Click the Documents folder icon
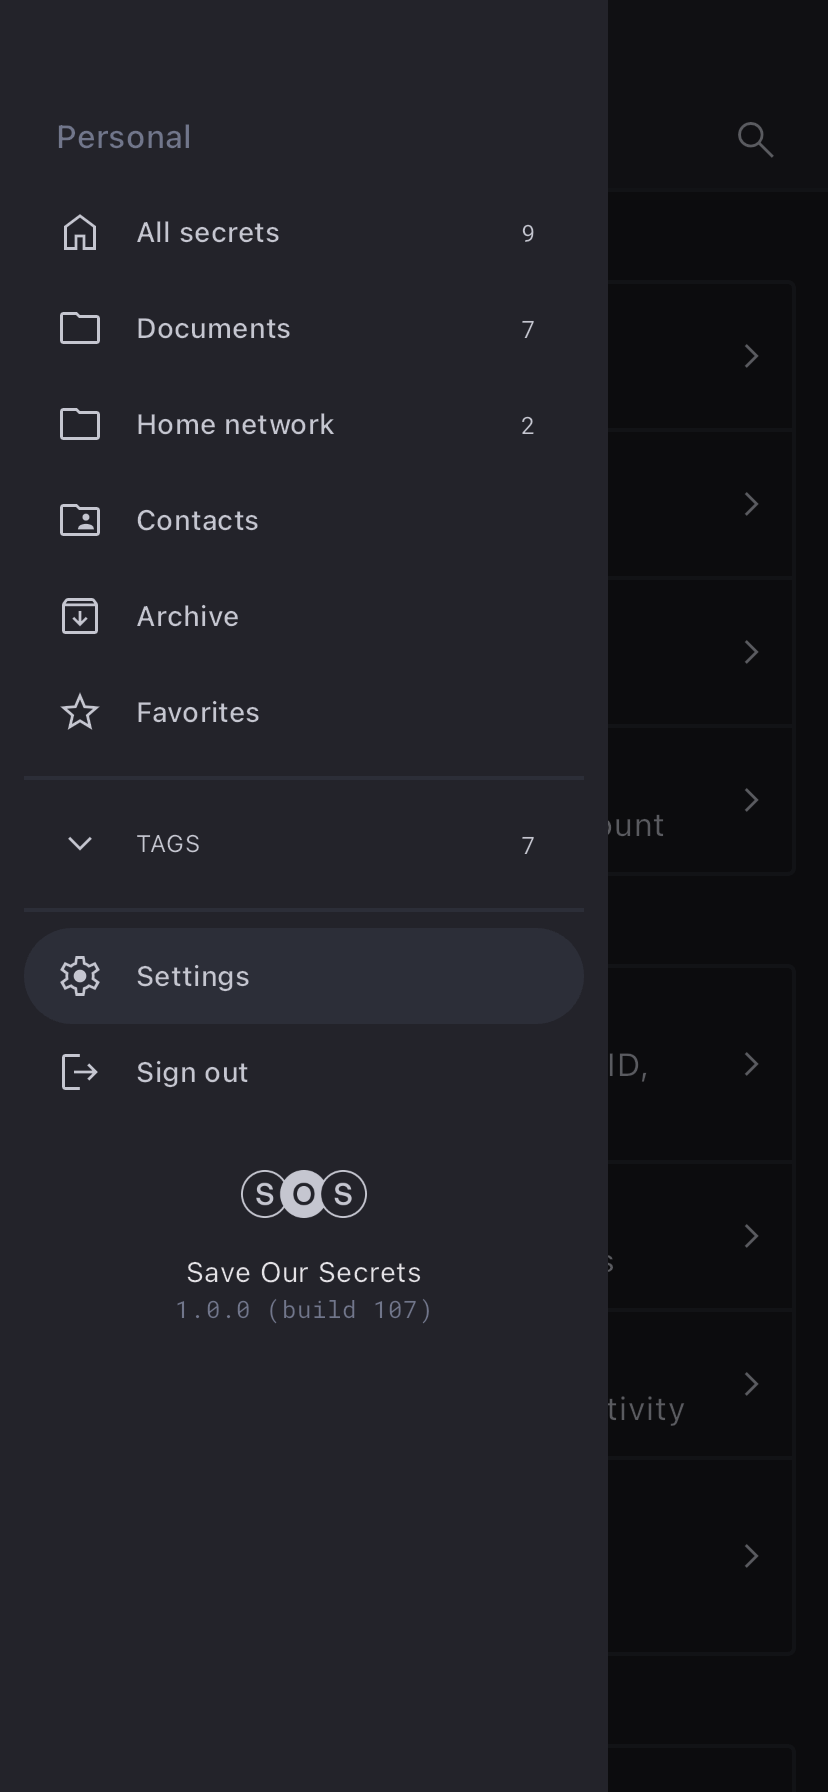This screenshot has width=828, height=1792. [80, 329]
